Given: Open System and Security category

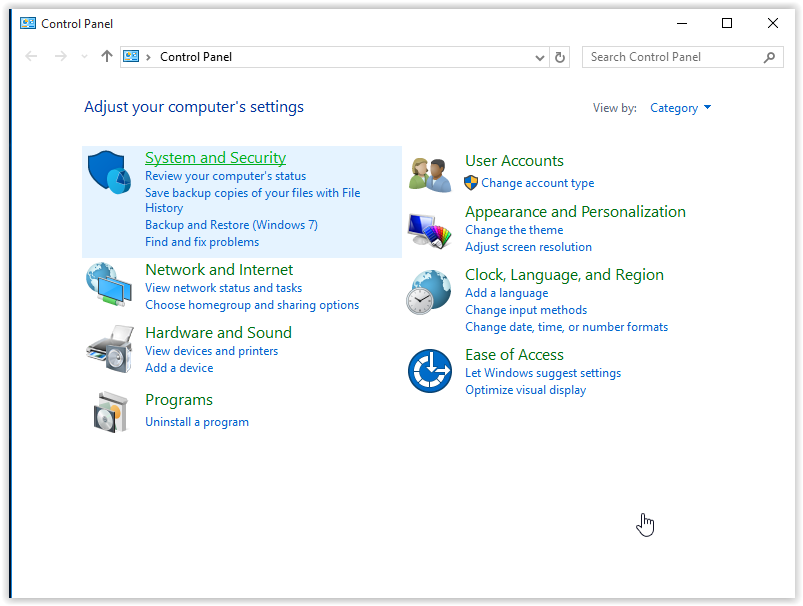Looking at the screenshot, I should (216, 158).
